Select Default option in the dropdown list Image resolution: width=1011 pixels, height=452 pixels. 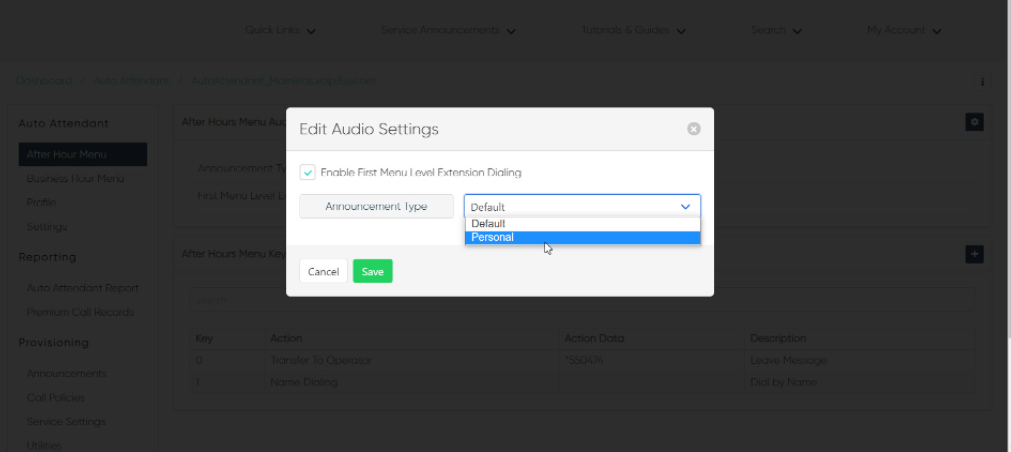(582, 224)
